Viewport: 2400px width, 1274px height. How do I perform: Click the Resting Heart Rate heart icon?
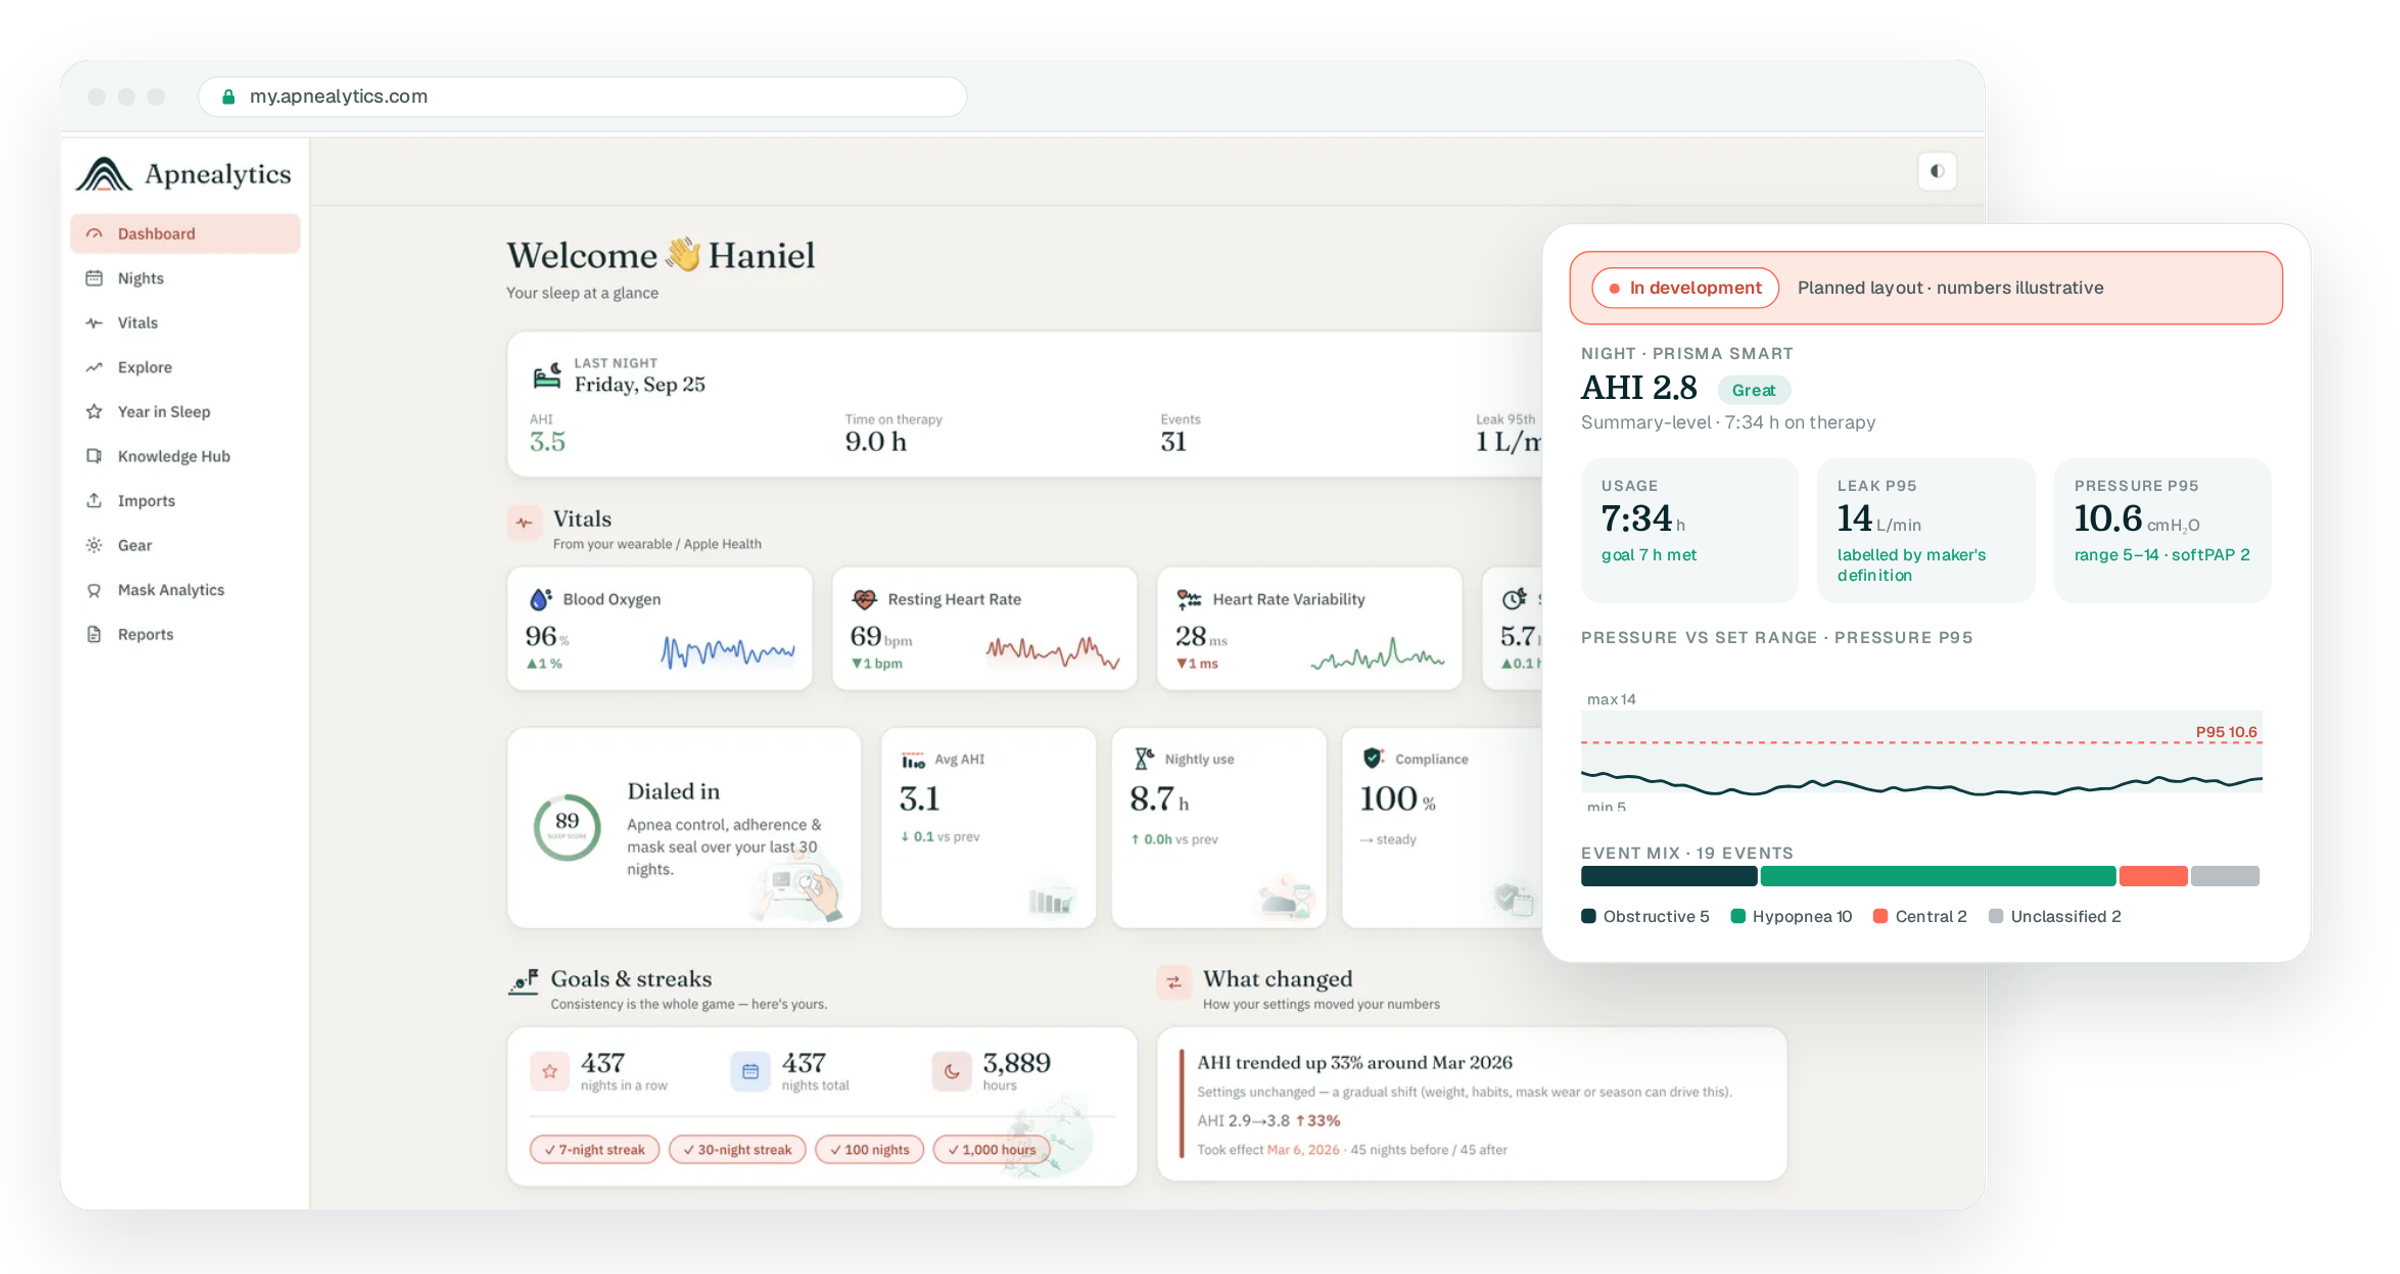(864, 599)
